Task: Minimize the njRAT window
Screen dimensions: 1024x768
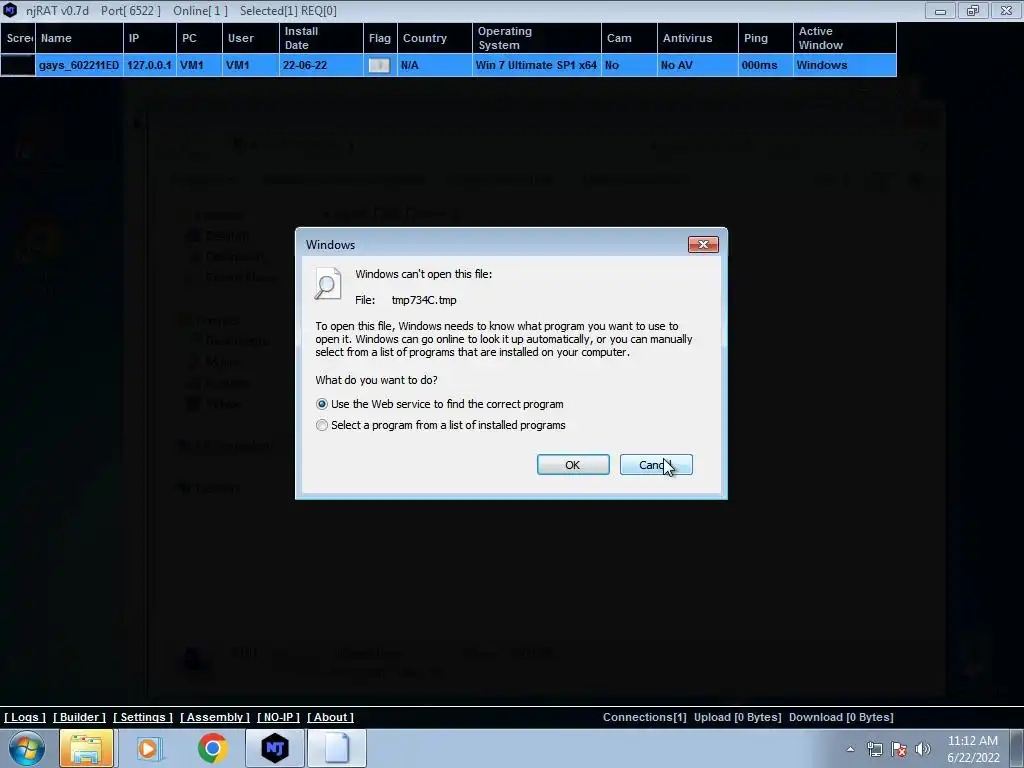Action: 940,10
